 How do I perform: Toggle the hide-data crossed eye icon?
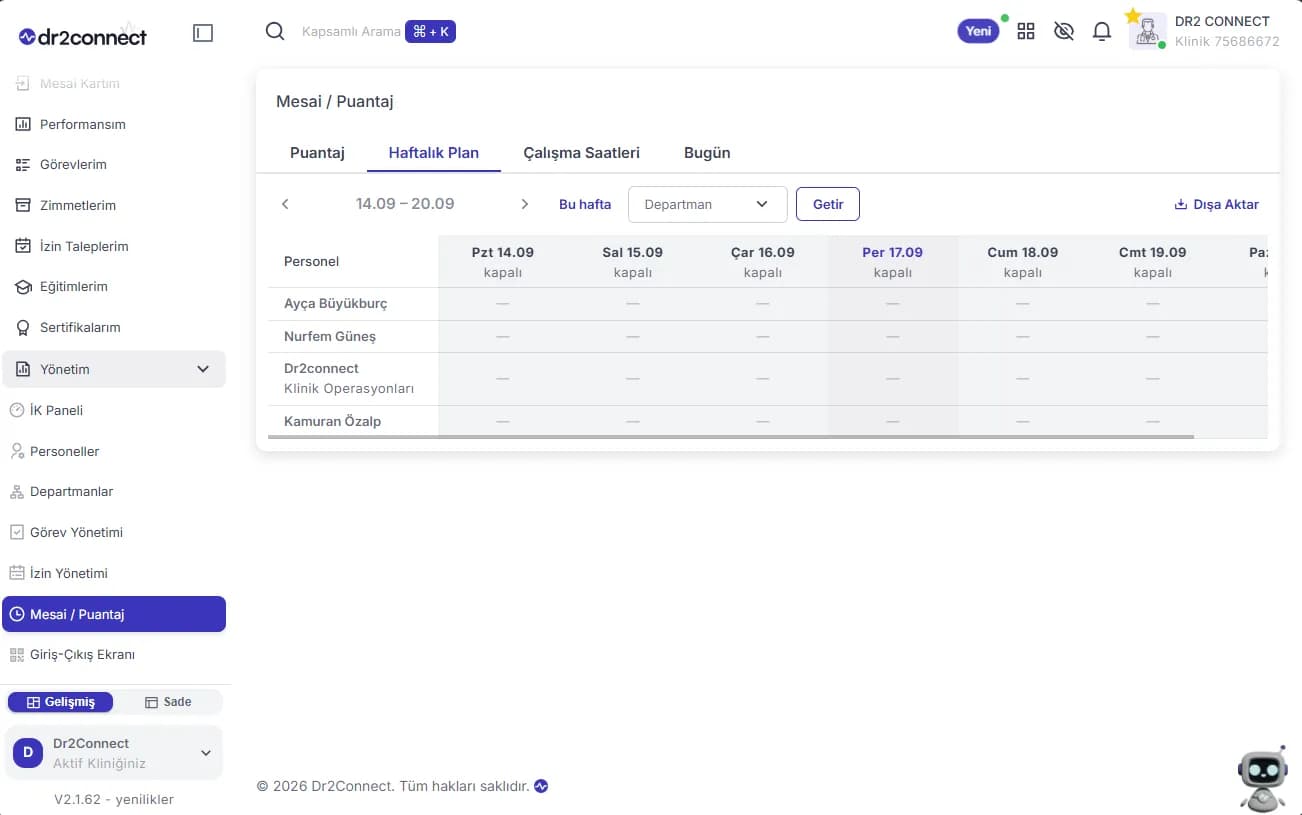pyautogui.click(x=1064, y=31)
